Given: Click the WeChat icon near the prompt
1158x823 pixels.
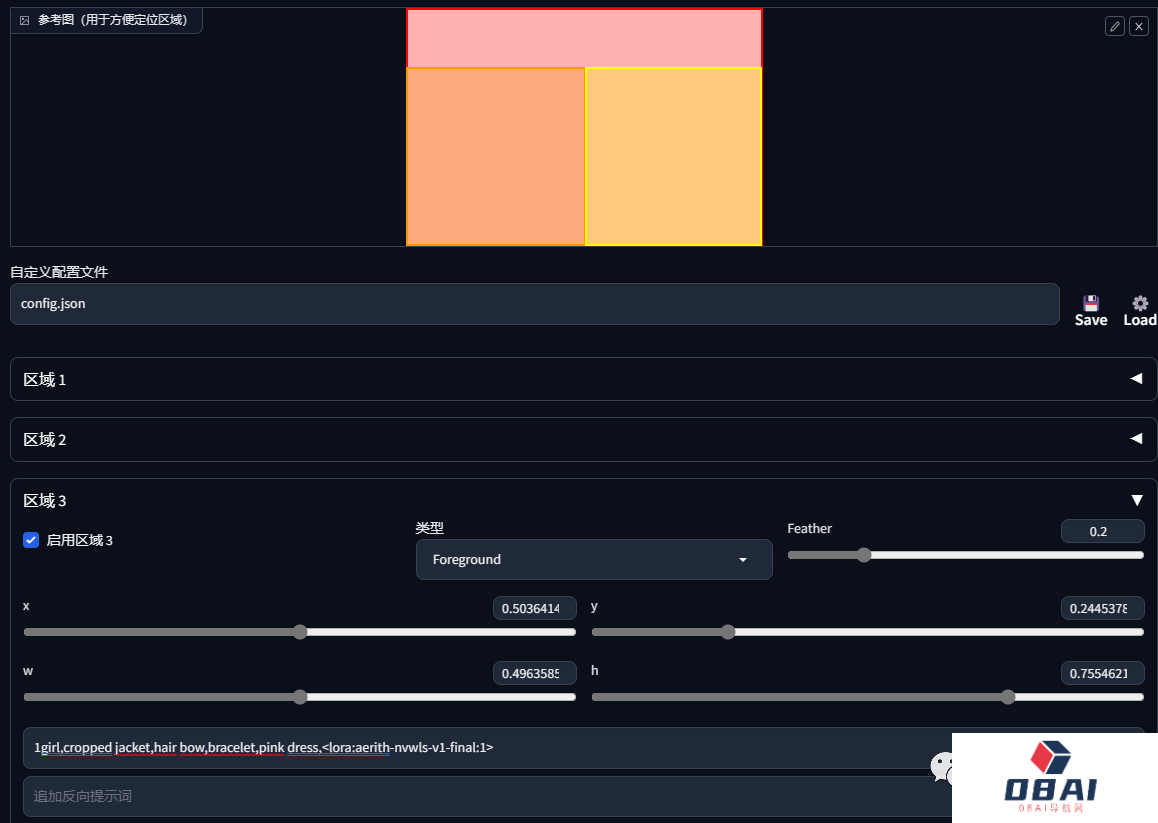Looking at the screenshot, I should pos(942,767).
